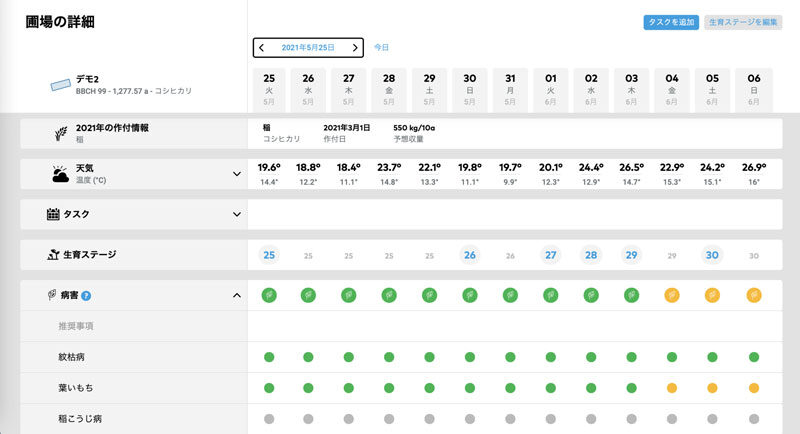Go to previous date range with left arrow
The width and height of the screenshot is (800, 434).
point(262,47)
